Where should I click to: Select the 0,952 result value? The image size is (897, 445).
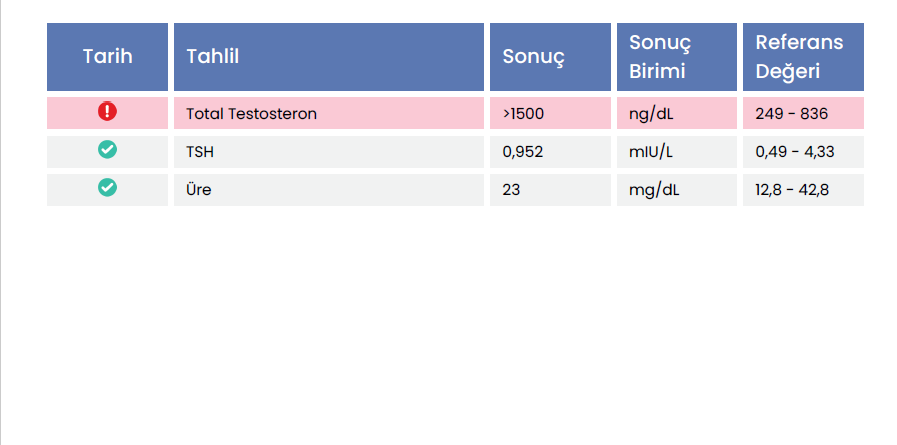(x=522, y=152)
